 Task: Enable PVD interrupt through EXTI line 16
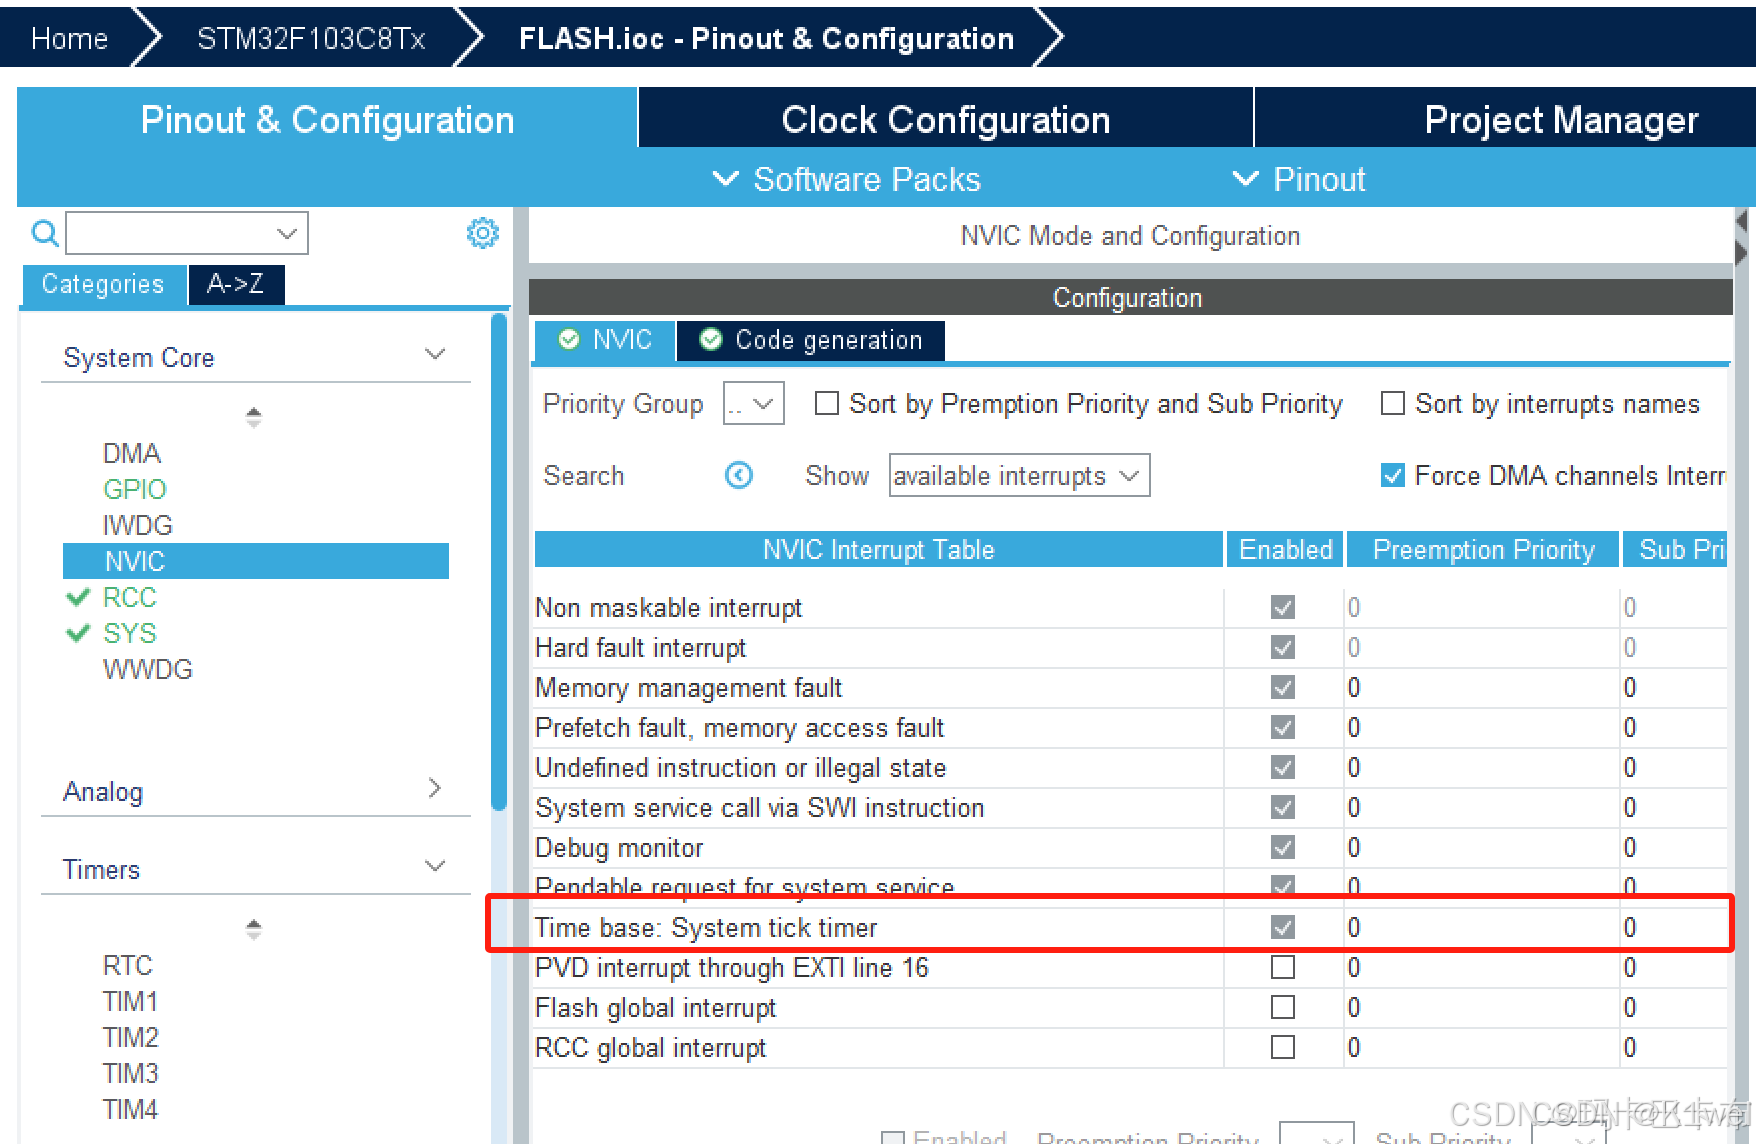[x=1283, y=967]
